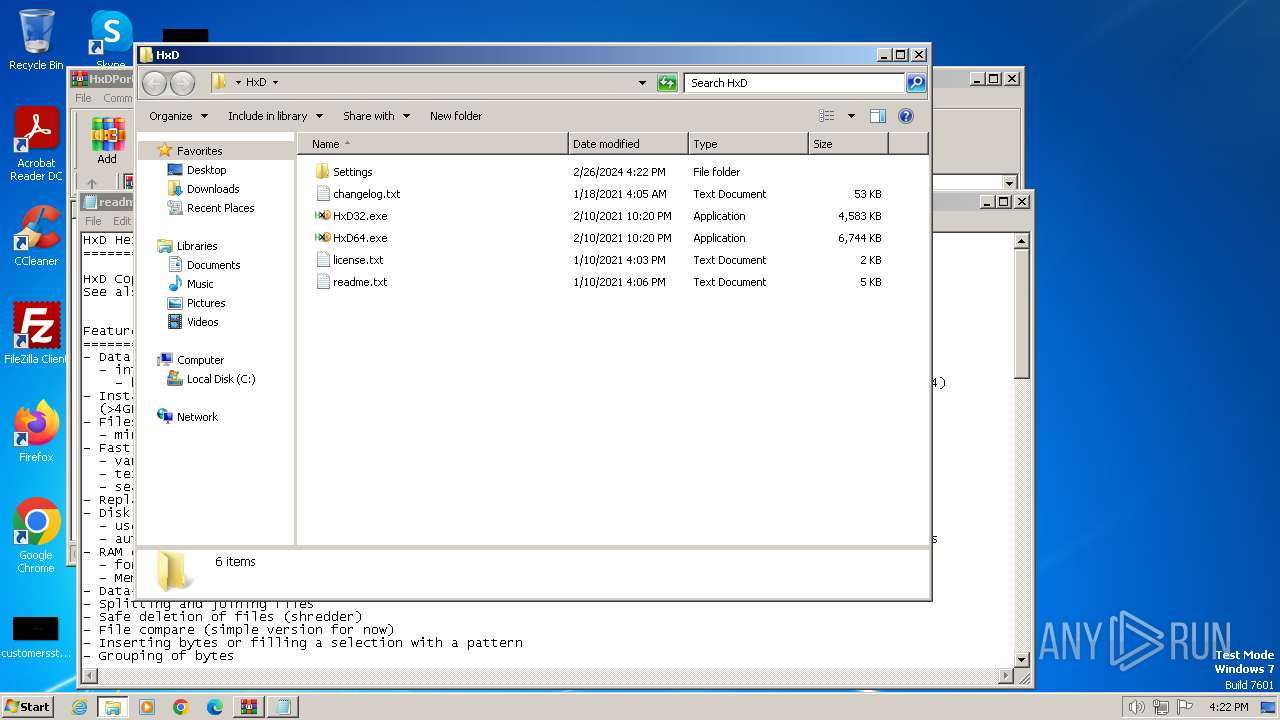Open the Share with dropdown
This screenshot has height=720, width=1280.
pyautogui.click(x=377, y=116)
